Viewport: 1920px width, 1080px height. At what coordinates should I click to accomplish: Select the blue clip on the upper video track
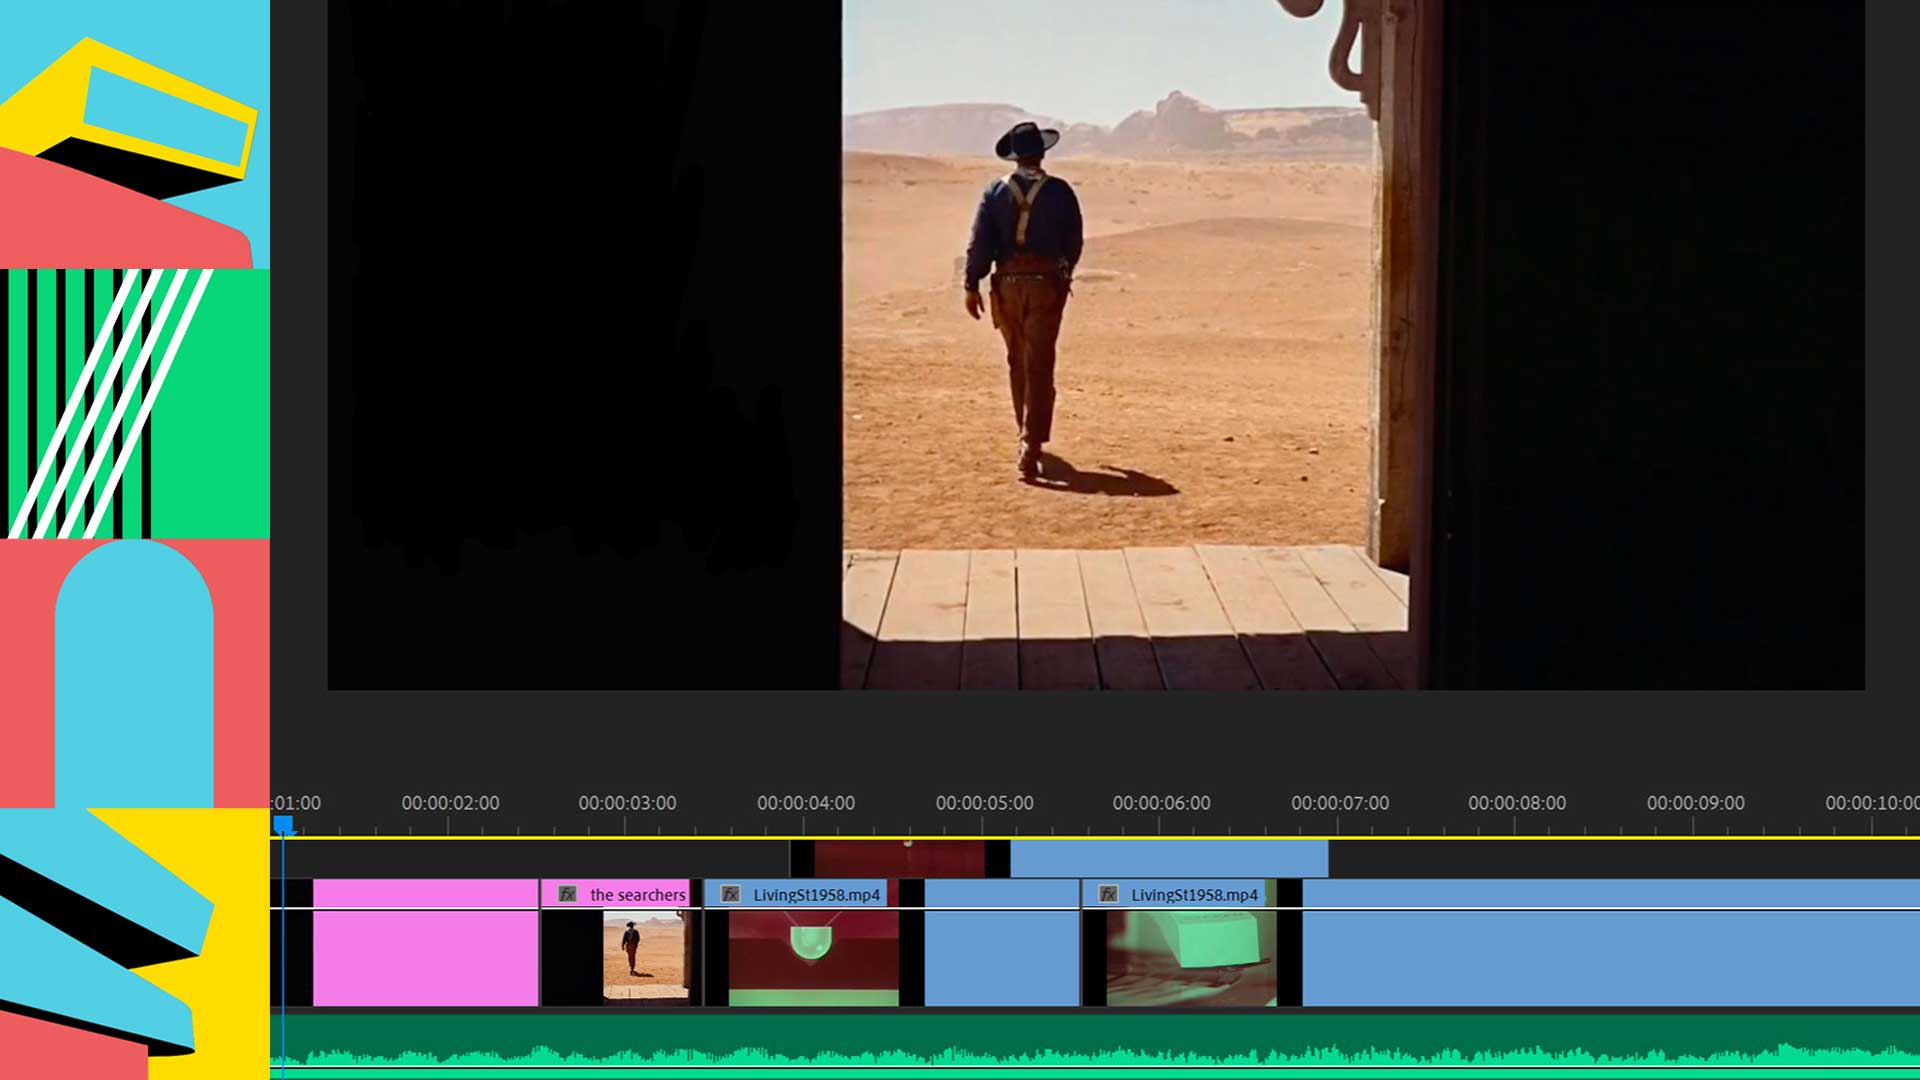click(1168, 859)
